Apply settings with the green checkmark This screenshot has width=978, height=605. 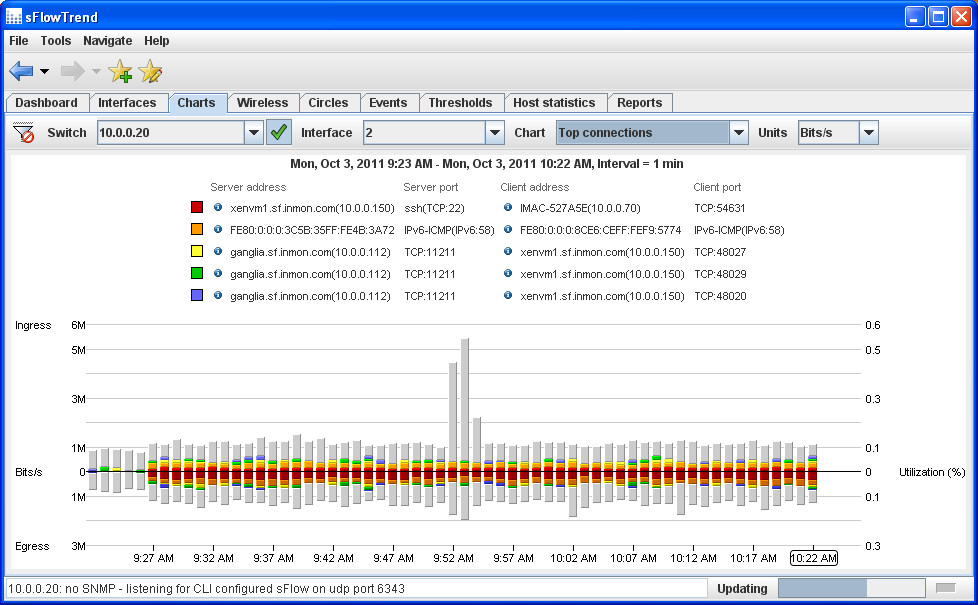click(279, 131)
